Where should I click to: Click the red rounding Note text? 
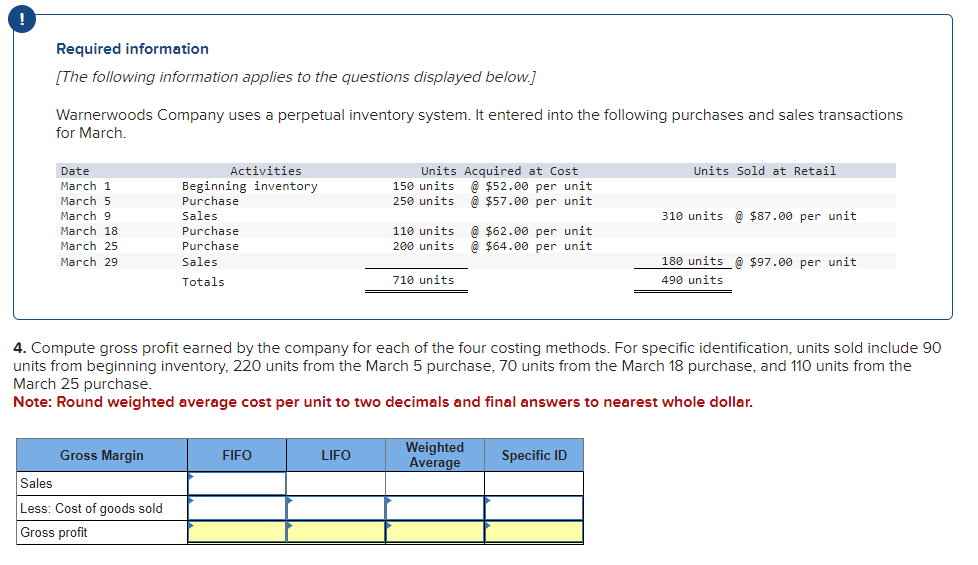coord(383,402)
